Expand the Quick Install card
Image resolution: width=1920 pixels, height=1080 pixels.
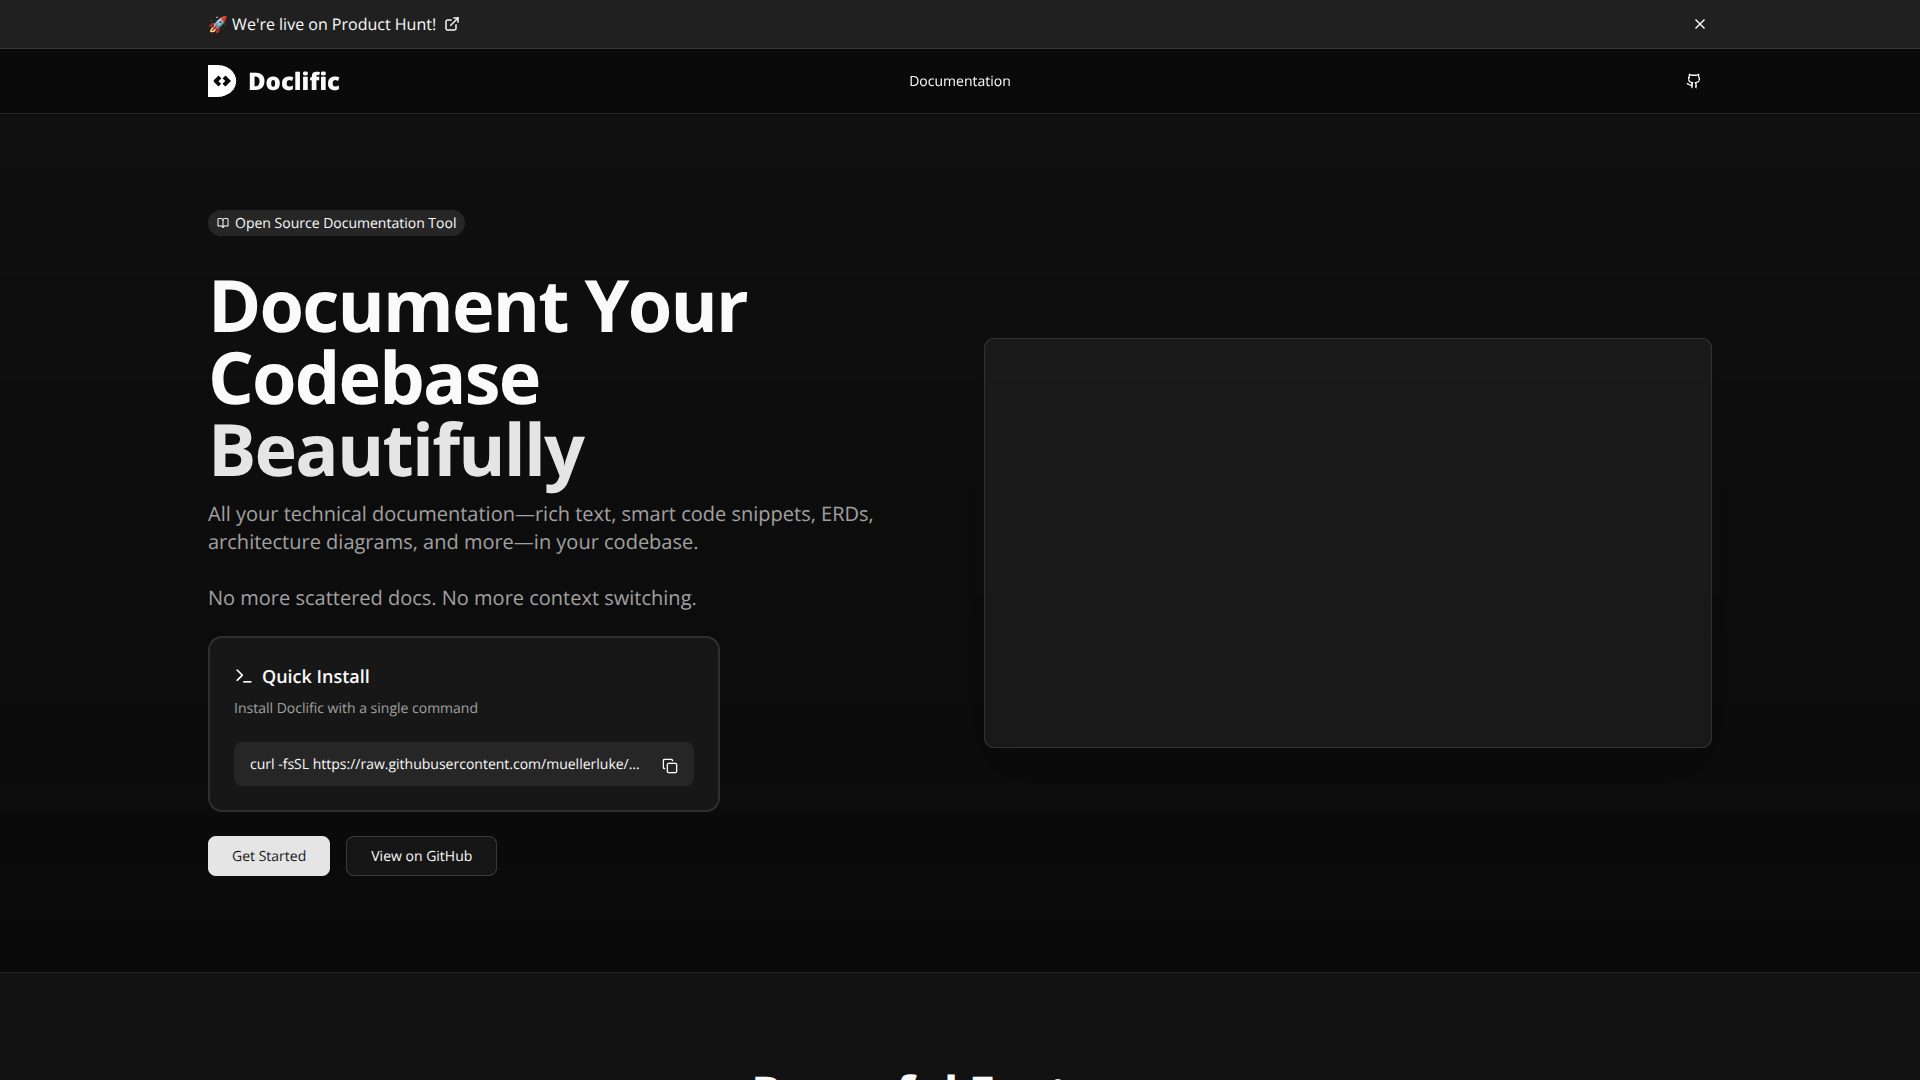click(462, 723)
